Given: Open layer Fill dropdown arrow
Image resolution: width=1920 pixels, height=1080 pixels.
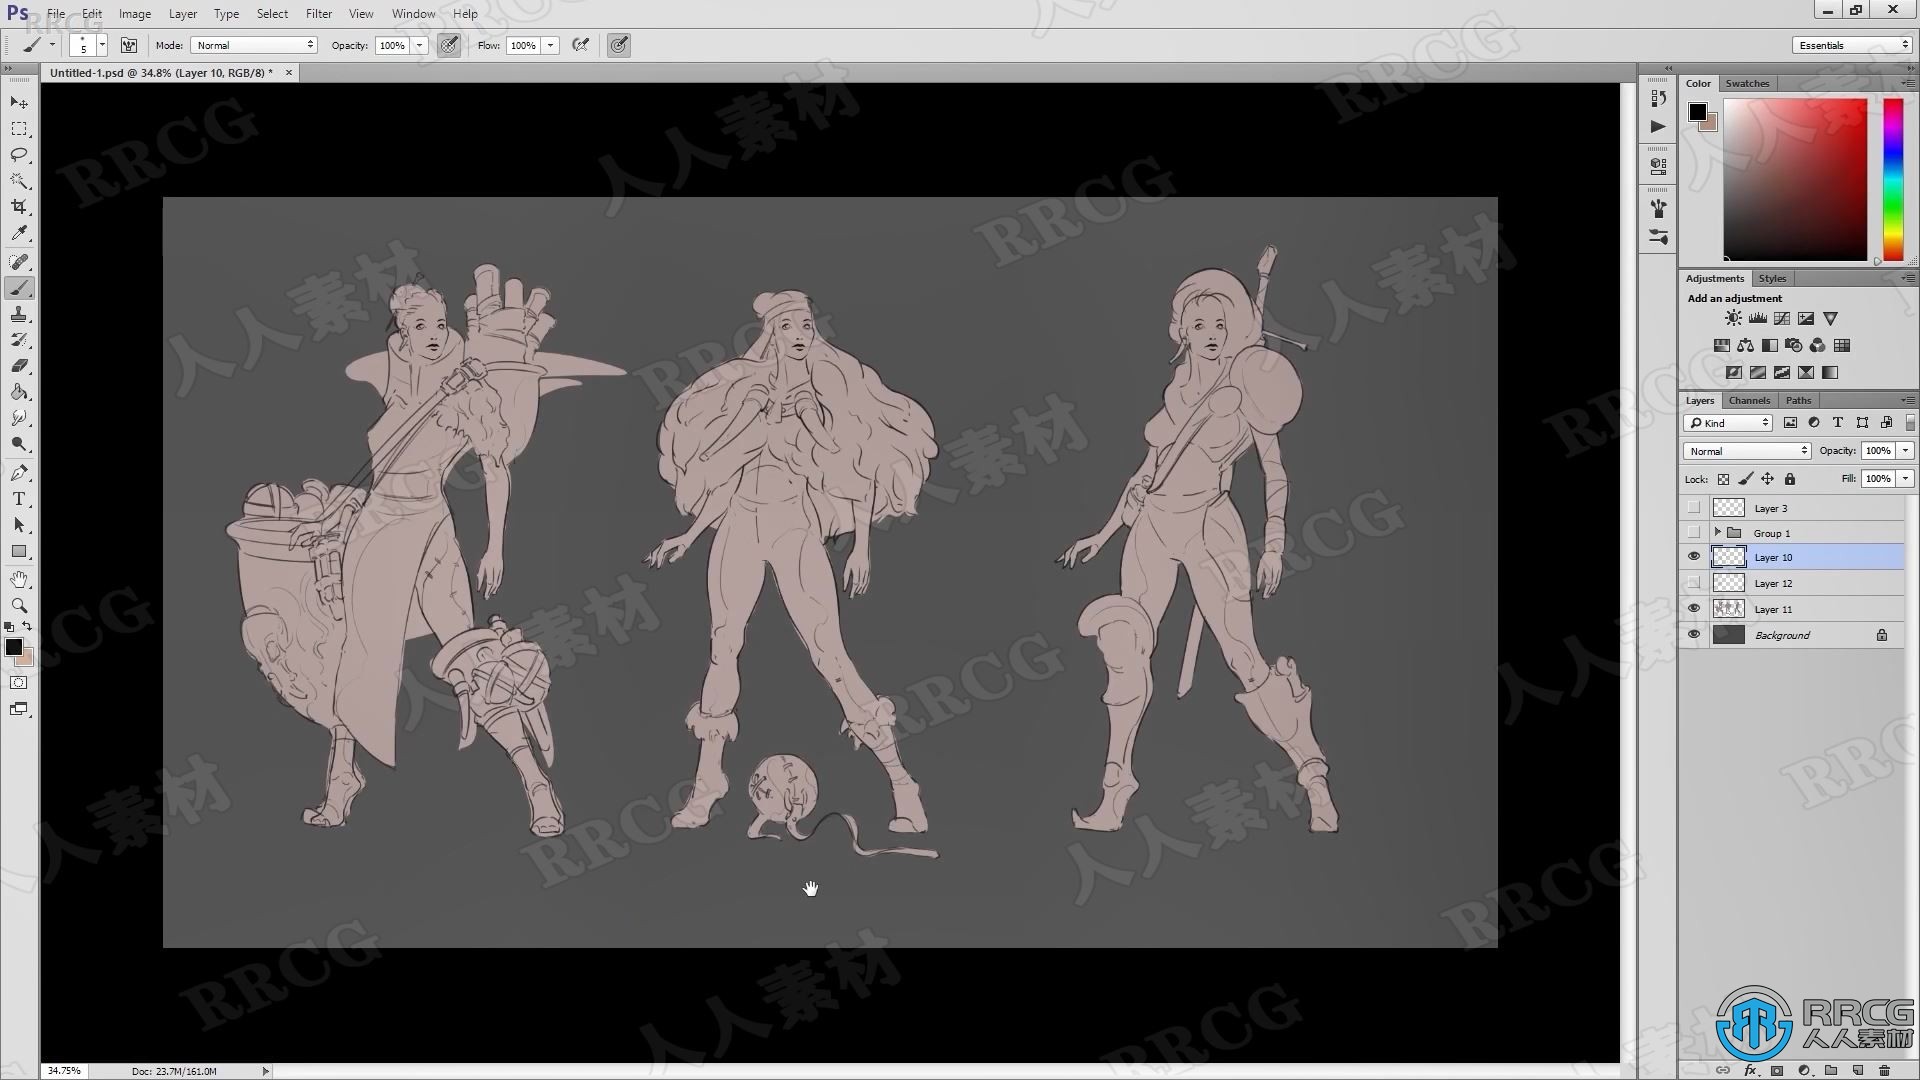Looking at the screenshot, I should 1905,479.
